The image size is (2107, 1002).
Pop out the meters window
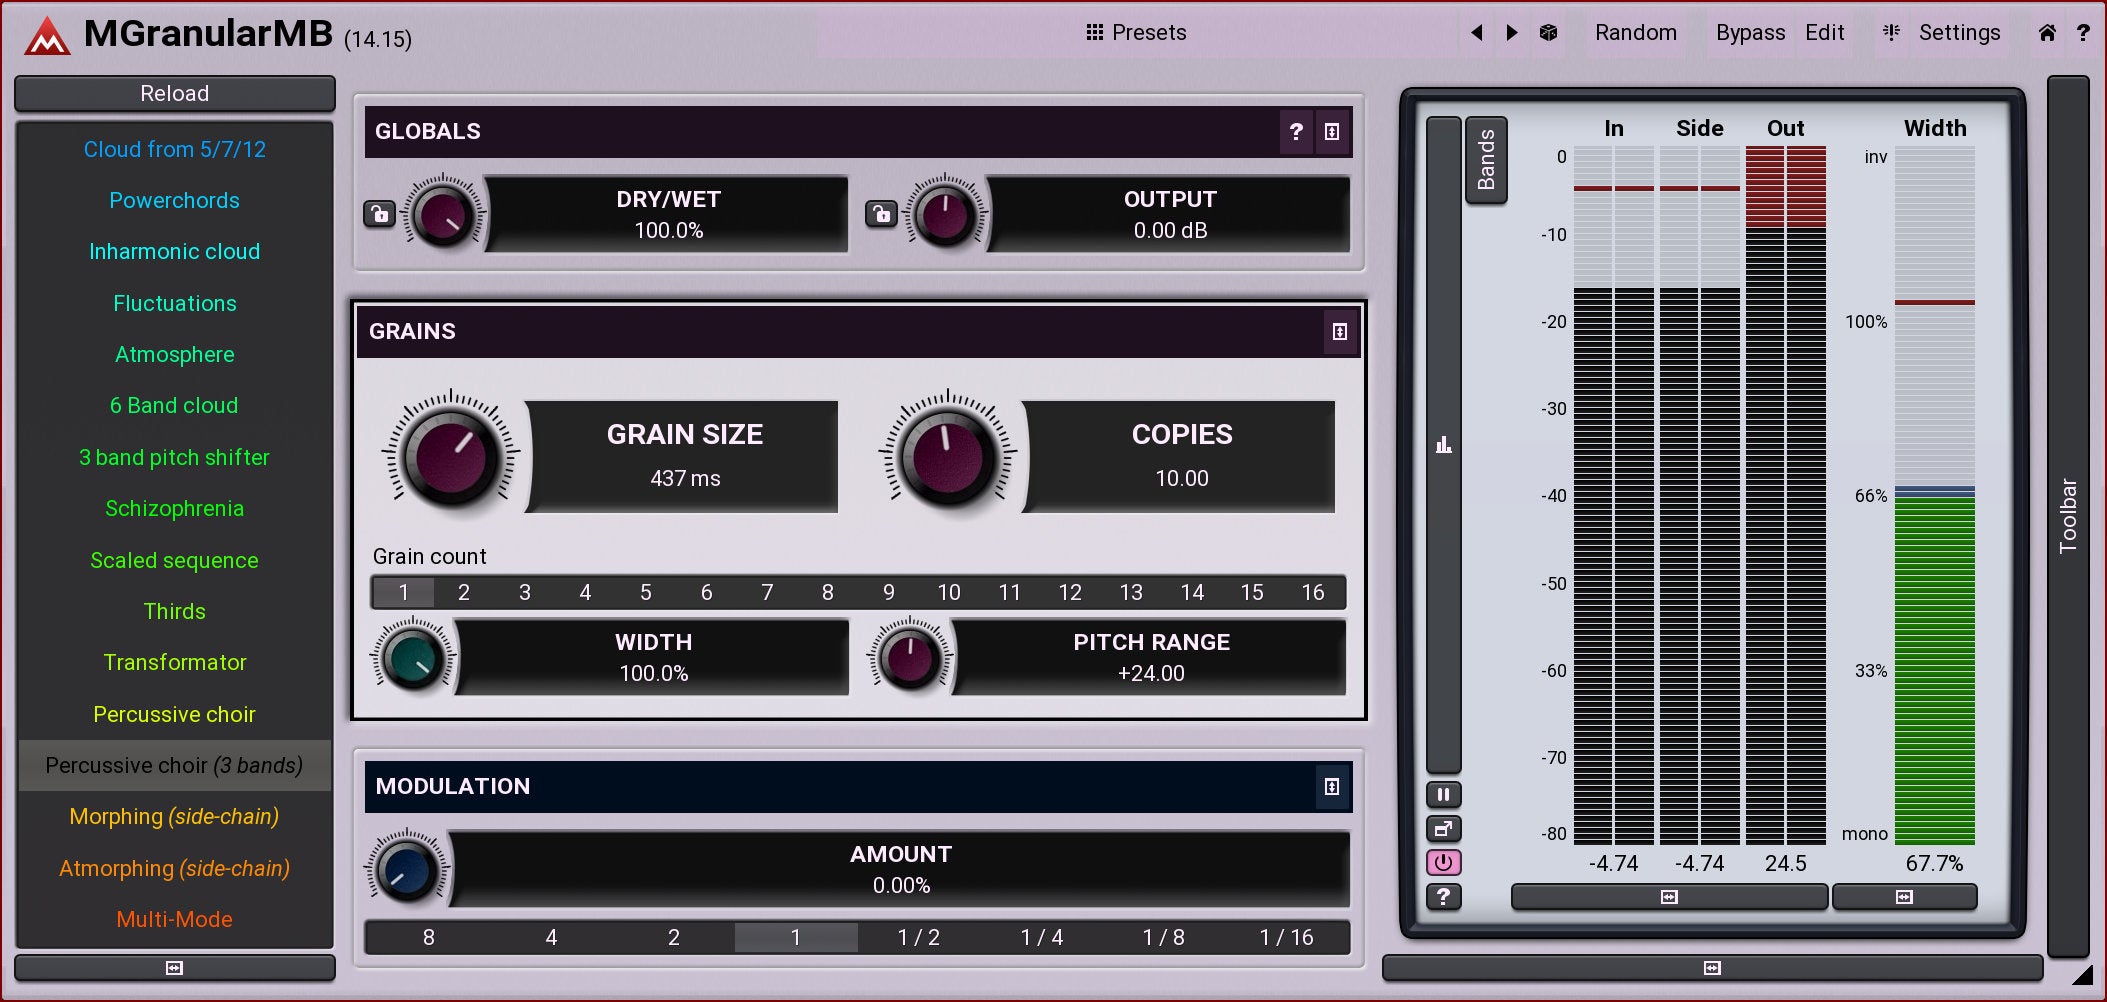pos(1443,829)
